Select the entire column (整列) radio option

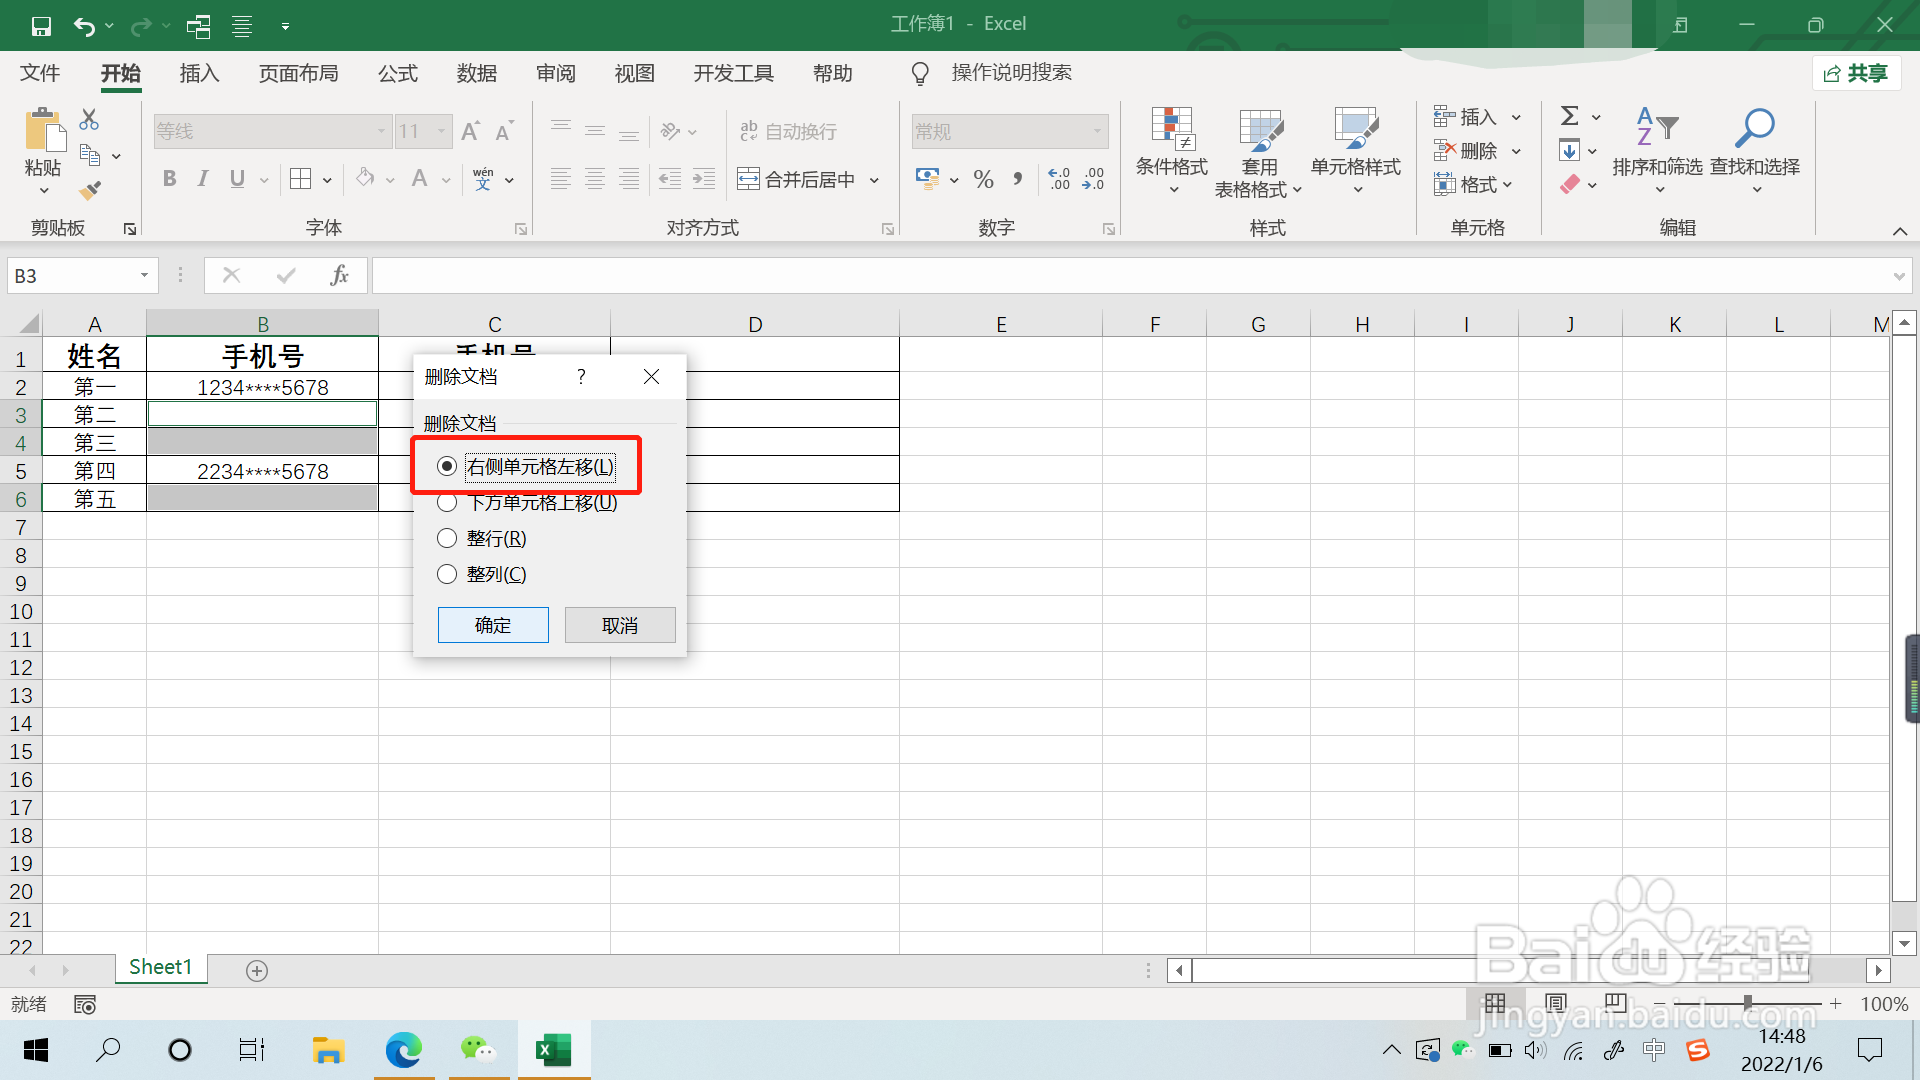[447, 574]
